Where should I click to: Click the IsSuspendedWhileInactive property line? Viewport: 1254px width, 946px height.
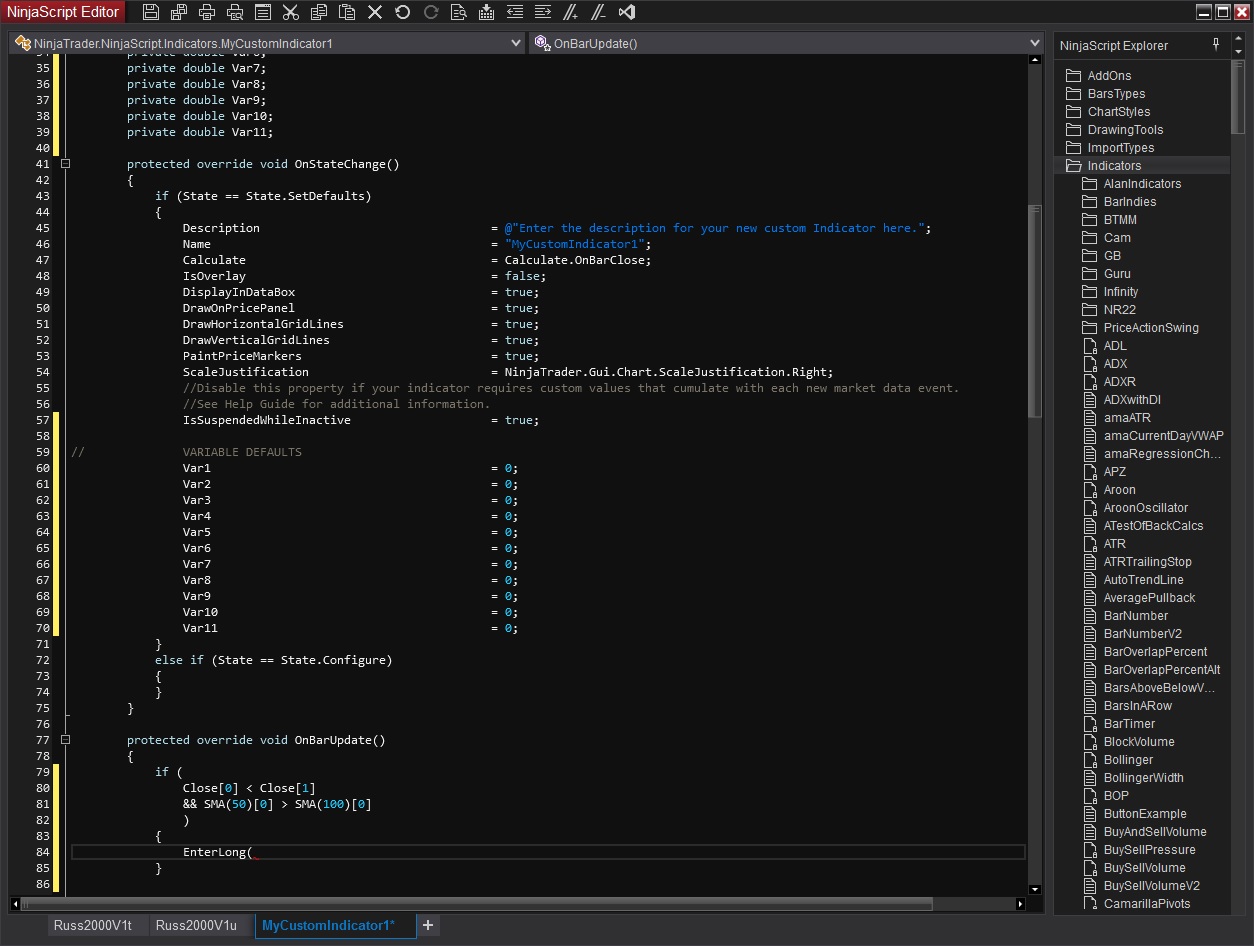[x=360, y=420]
